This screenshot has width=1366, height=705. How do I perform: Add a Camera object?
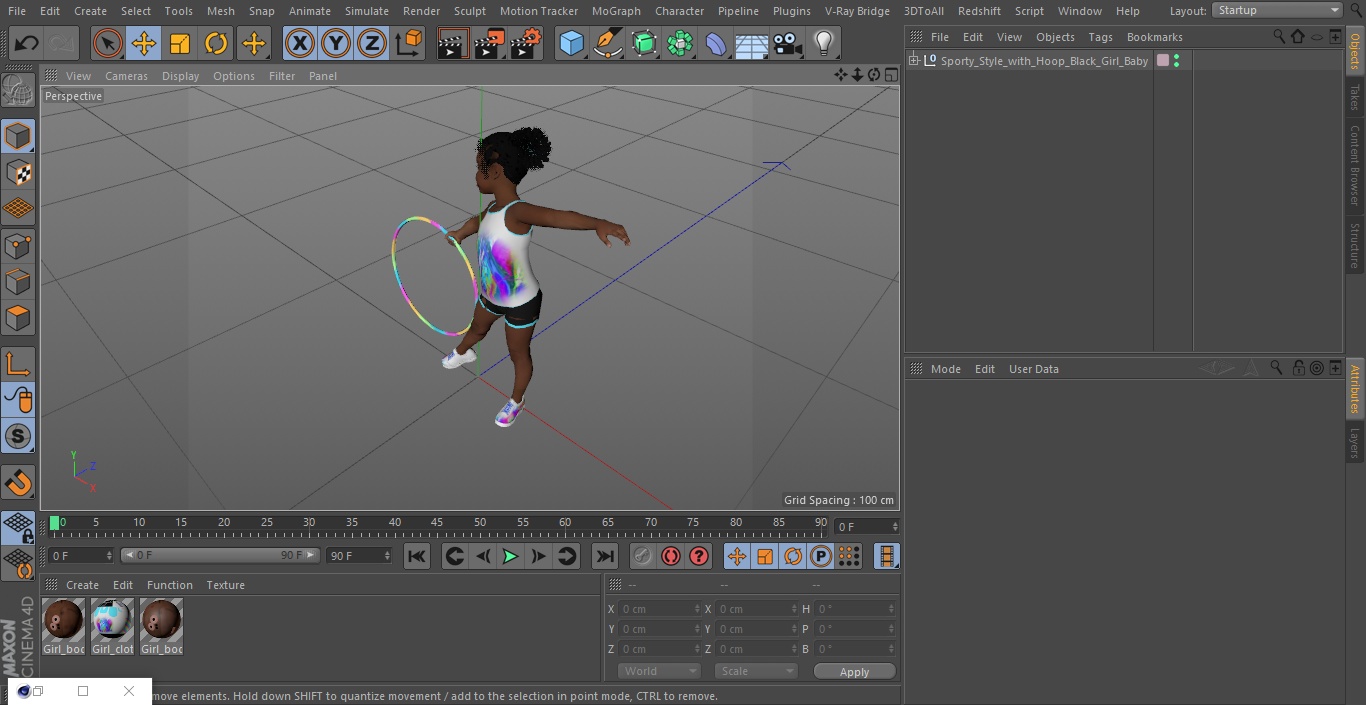pos(788,43)
